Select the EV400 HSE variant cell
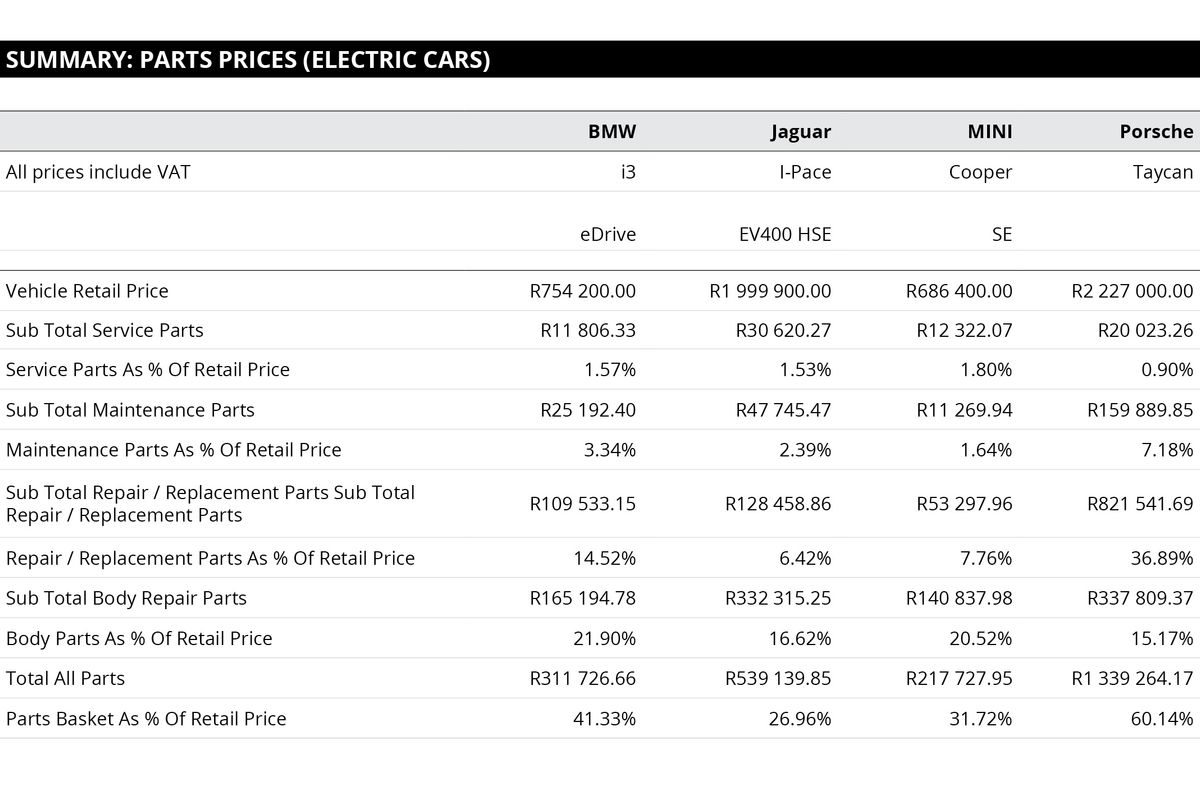This screenshot has width=1200, height=800. tap(784, 235)
